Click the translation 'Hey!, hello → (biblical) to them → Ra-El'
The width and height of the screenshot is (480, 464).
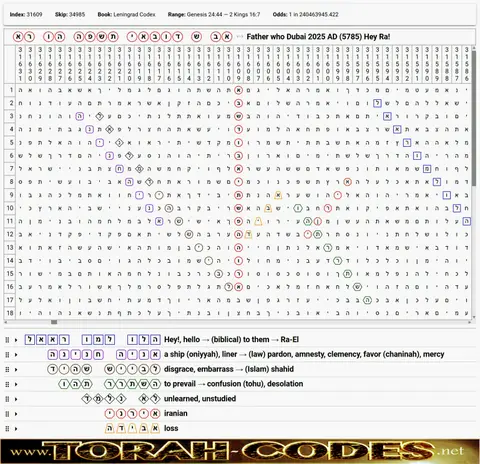[231, 340]
